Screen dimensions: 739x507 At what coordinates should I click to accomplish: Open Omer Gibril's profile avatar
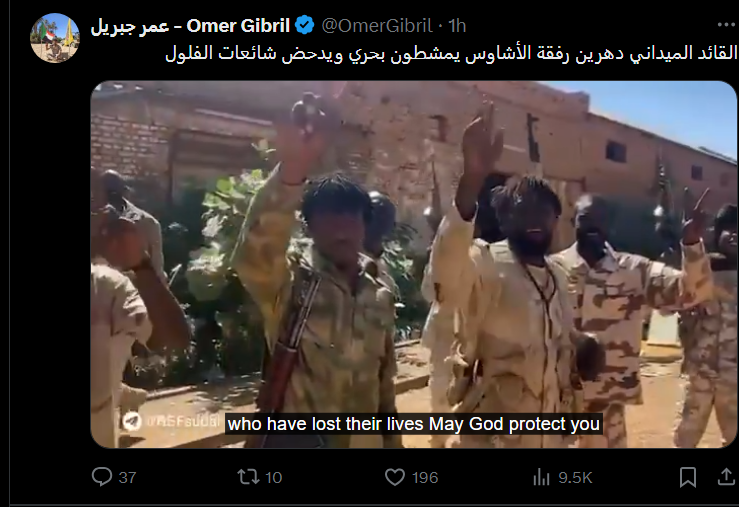(55, 38)
